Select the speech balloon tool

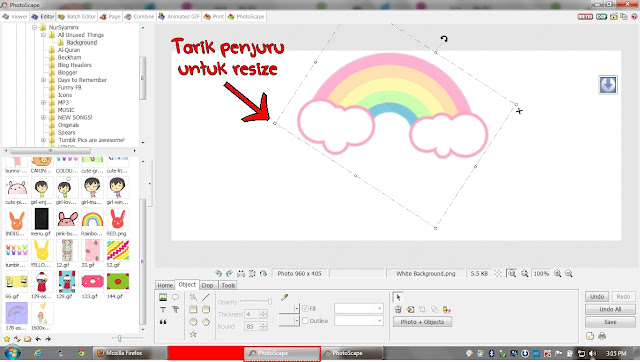click(176, 297)
